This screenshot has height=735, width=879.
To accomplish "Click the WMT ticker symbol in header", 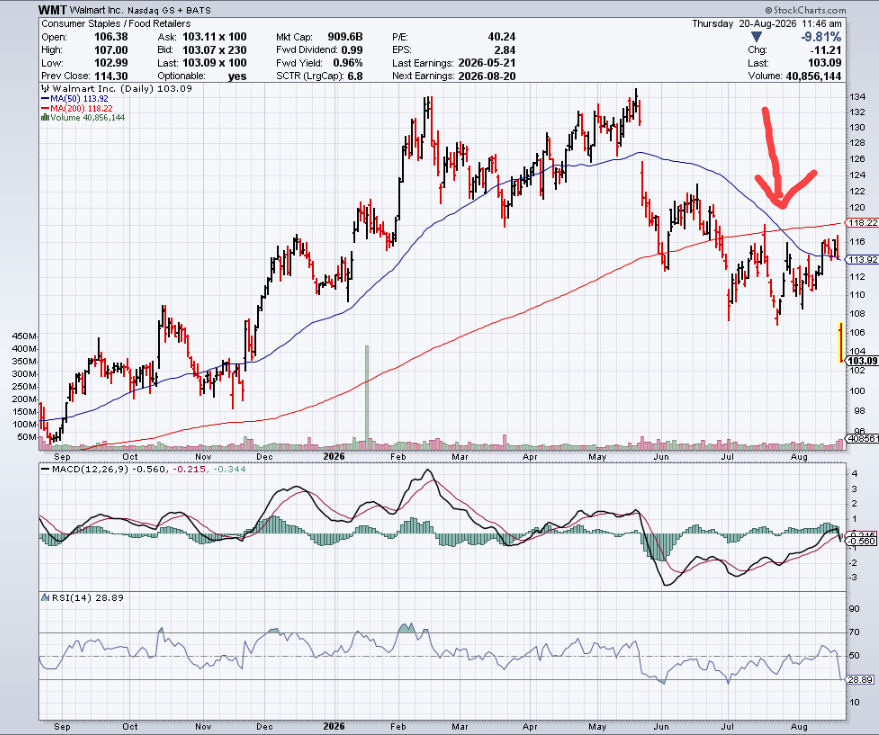I will click(x=53, y=10).
